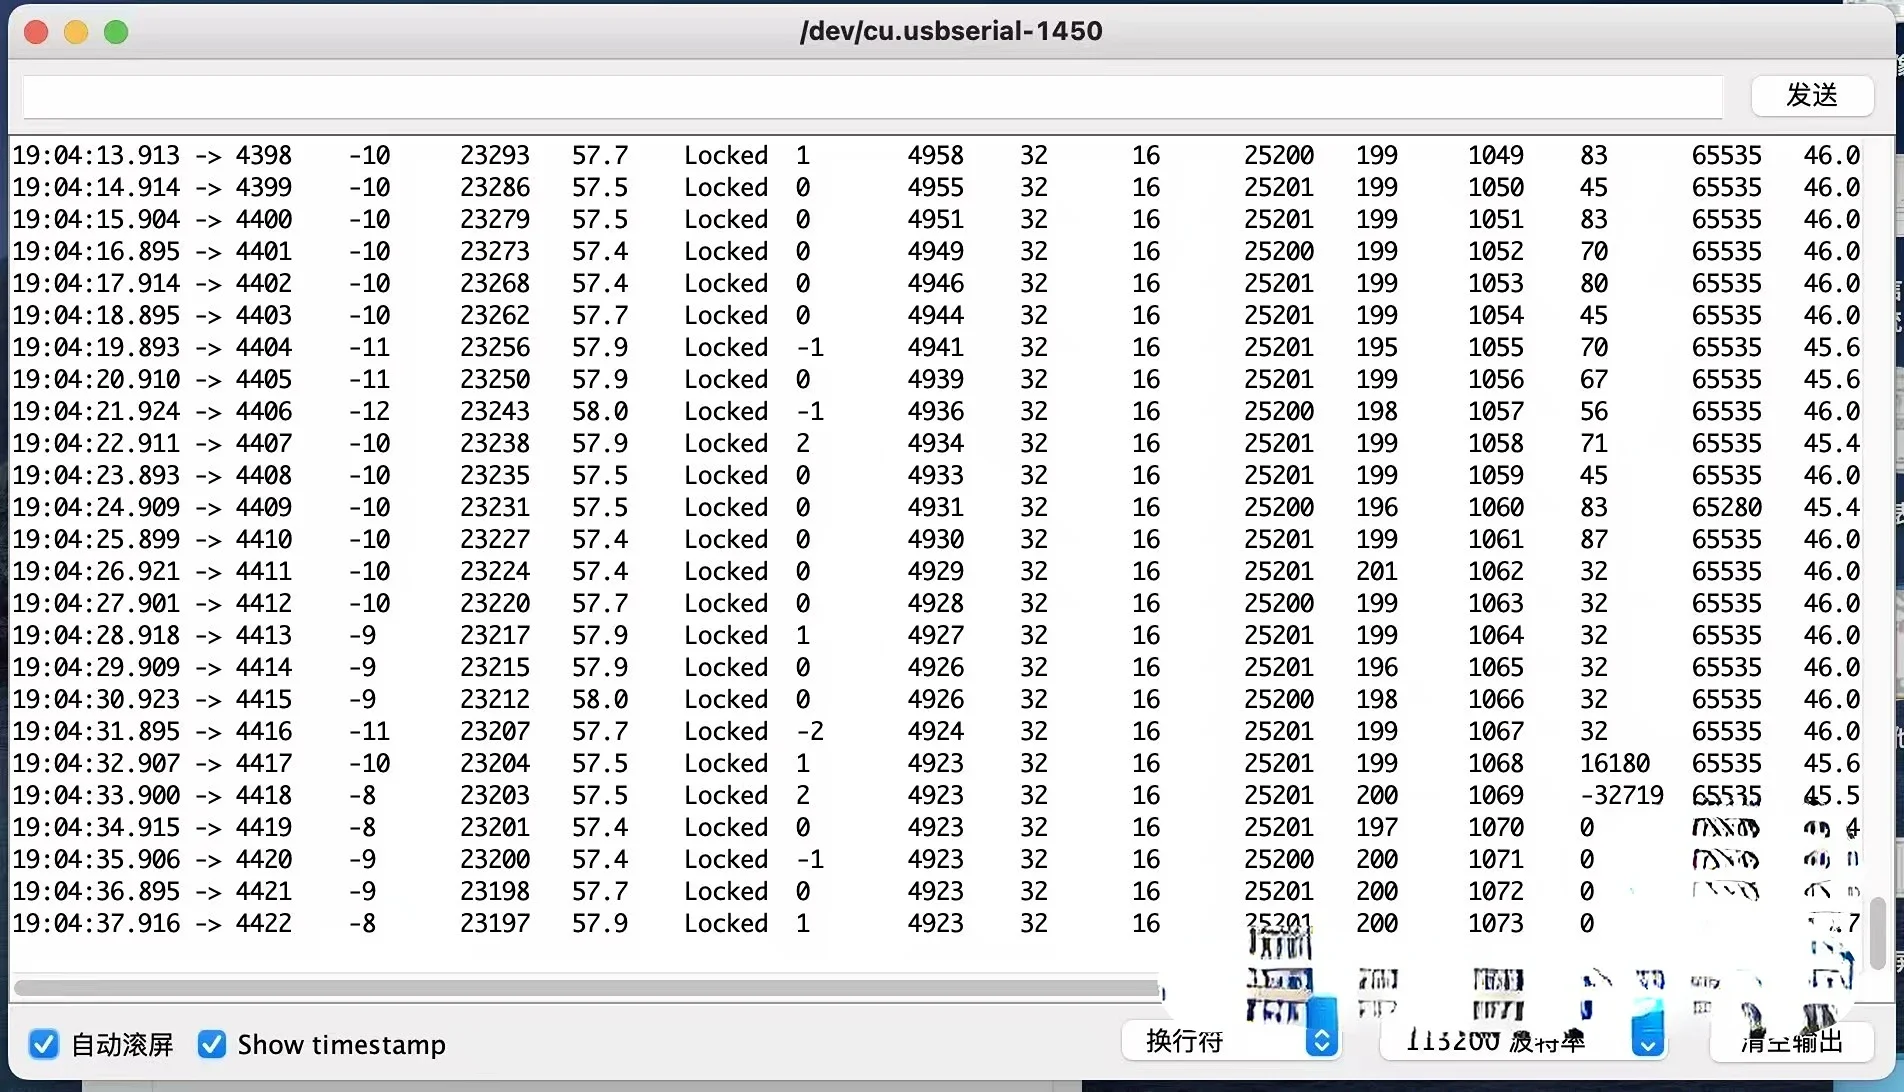1904x1092 pixels.
Task: Click the checkmark icon in Show timestamp box
Action: click(211, 1044)
